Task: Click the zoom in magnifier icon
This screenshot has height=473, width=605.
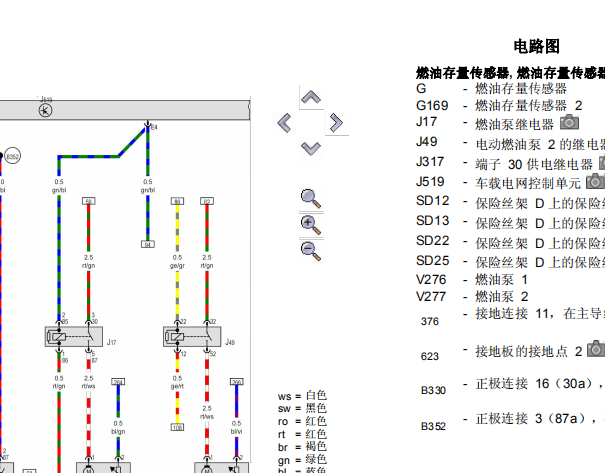Action: [311, 225]
